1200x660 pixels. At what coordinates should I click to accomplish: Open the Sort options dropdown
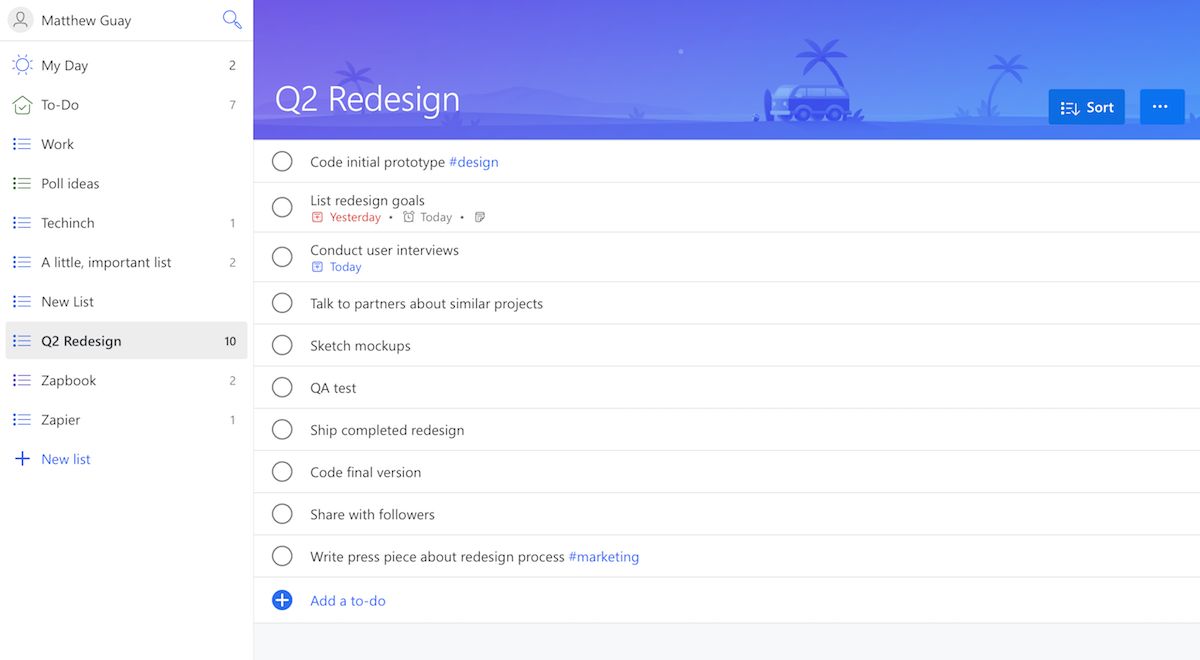[x=1086, y=107]
